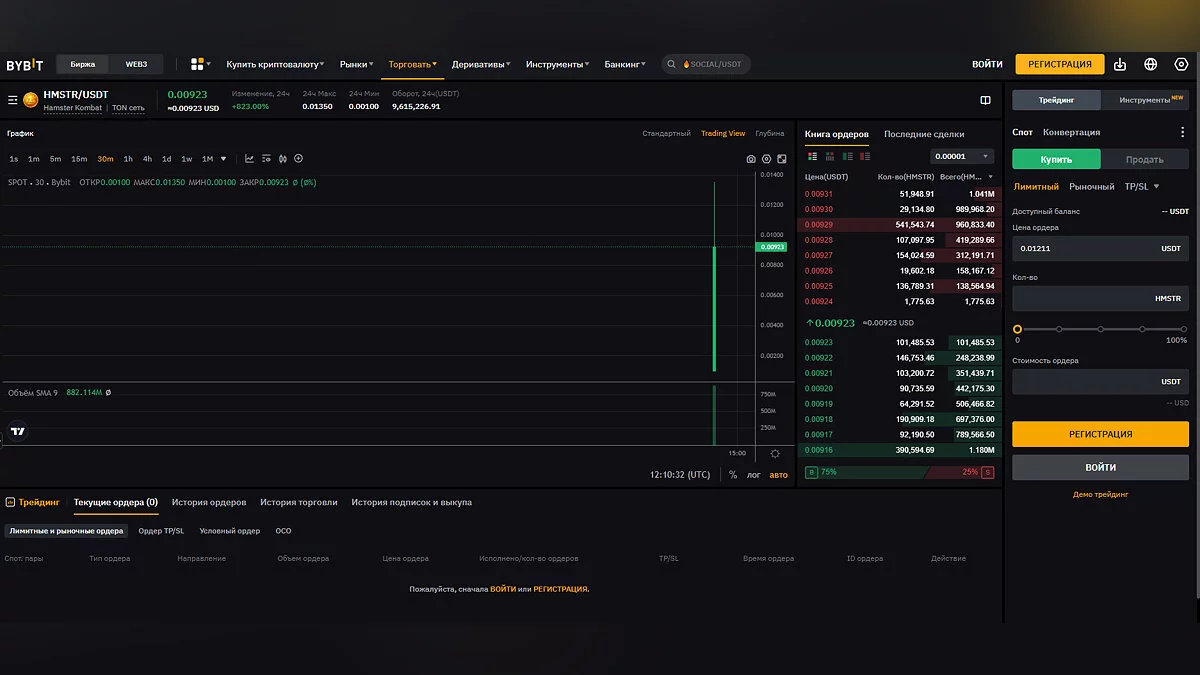Show only sell orders in order book
The width and height of the screenshot is (1200, 675).
[x=864, y=156]
